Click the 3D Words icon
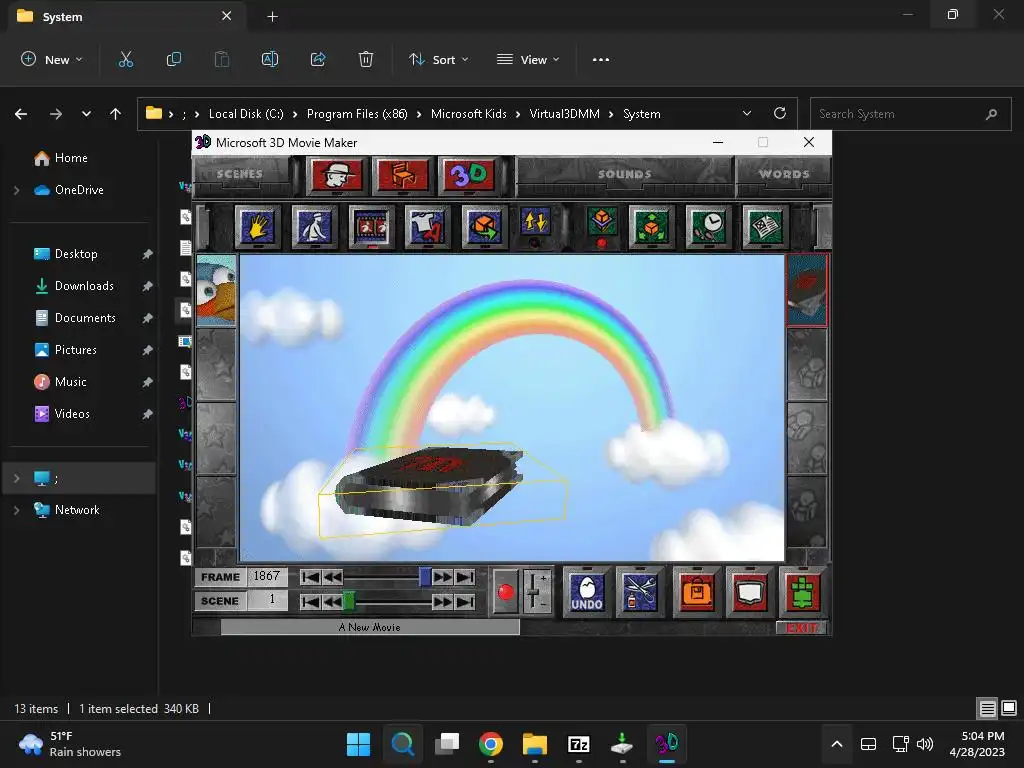Image resolution: width=1024 pixels, height=768 pixels. [x=468, y=176]
